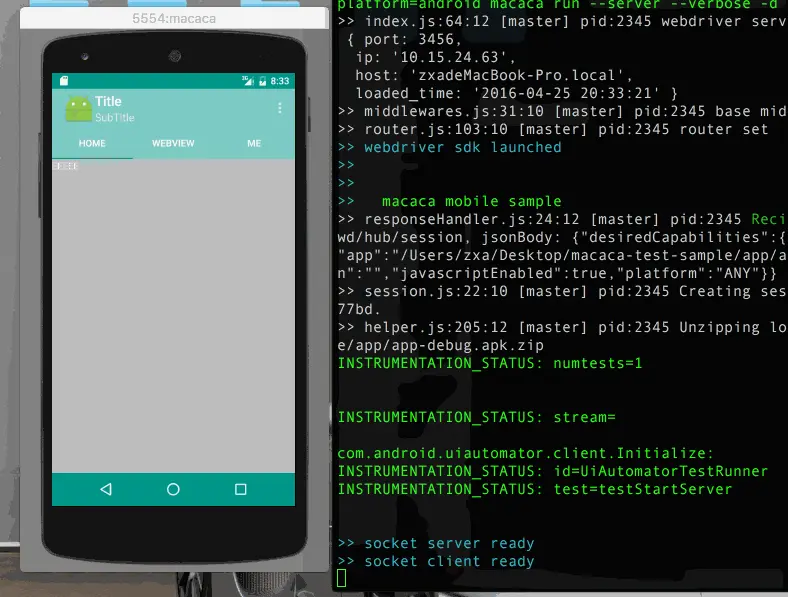Click the 'socket client ready' line
This screenshot has width=788, height=597.
(x=436, y=561)
